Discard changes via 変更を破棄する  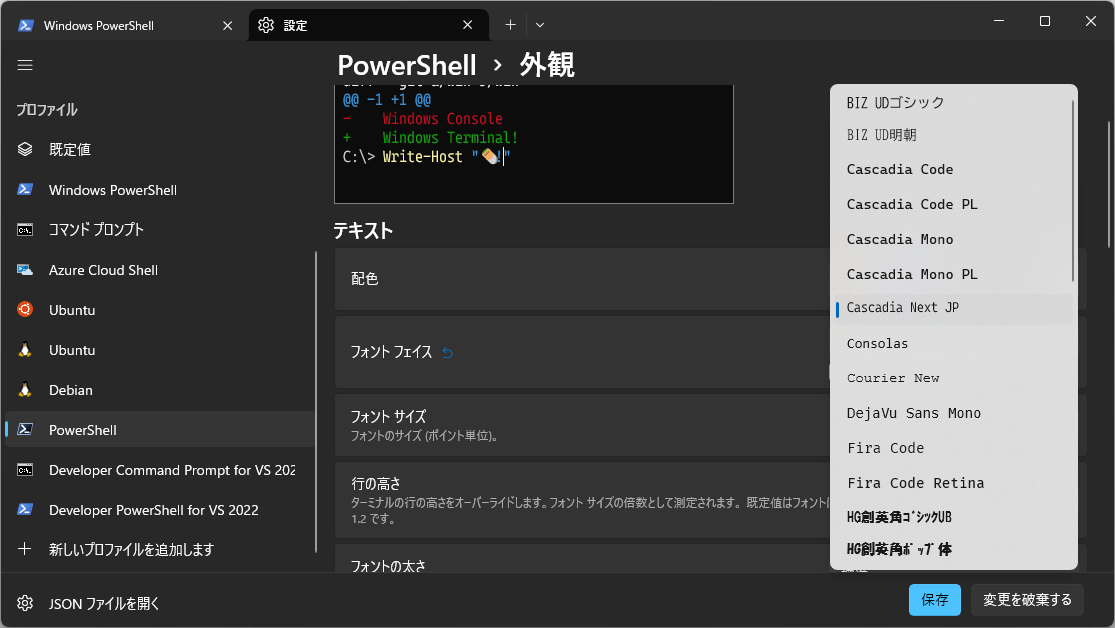pyautogui.click(x=1027, y=600)
